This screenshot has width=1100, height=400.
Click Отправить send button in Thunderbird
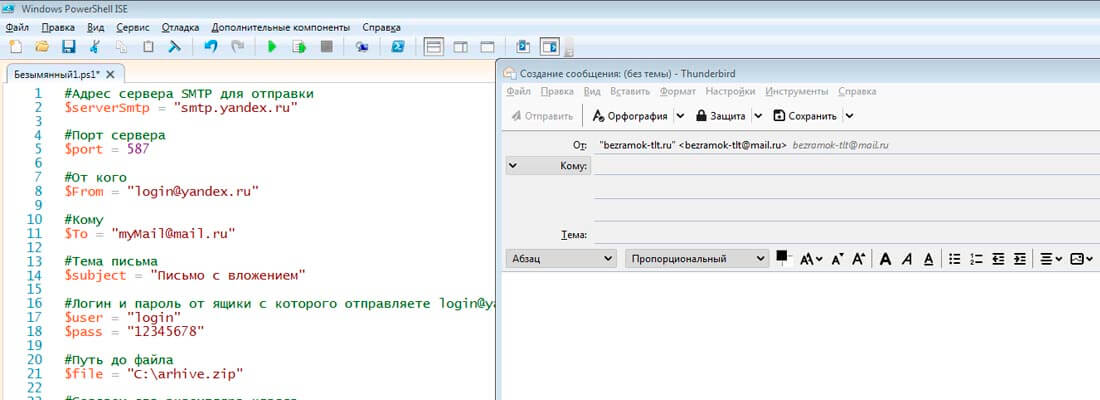tap(542, 116)
